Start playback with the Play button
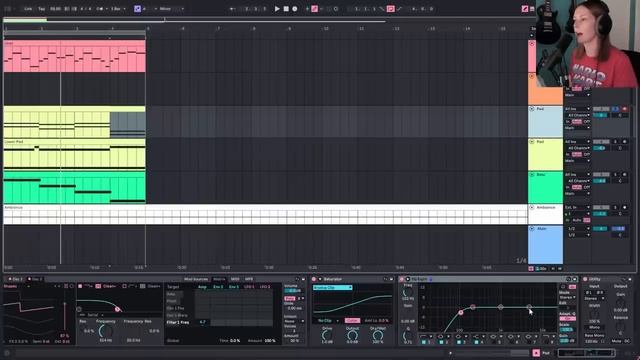The height and width of the screenshot is (360, 640). [277, 9]
